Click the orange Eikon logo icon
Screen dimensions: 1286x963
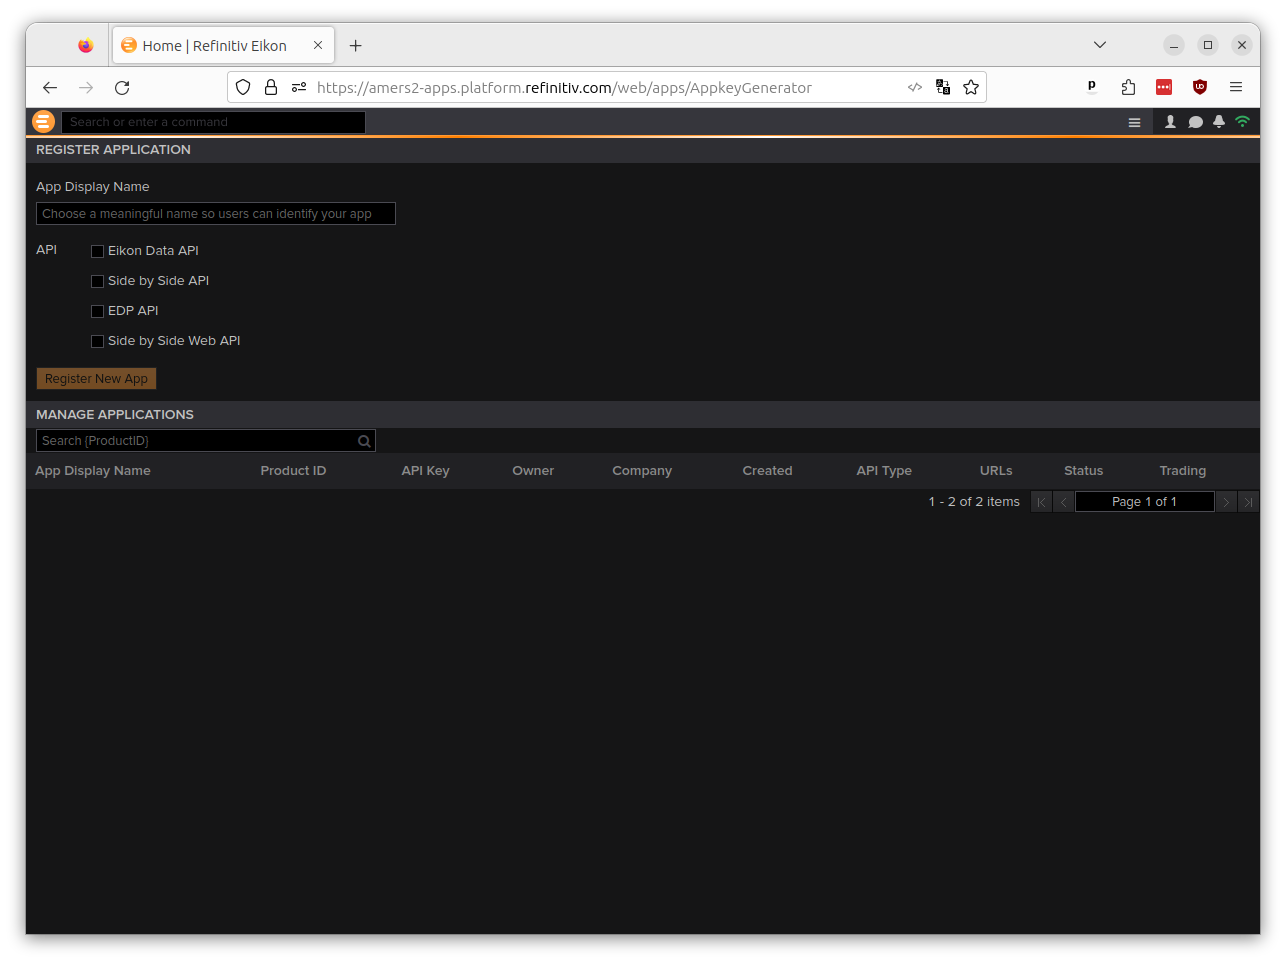(x=43, y=122)
